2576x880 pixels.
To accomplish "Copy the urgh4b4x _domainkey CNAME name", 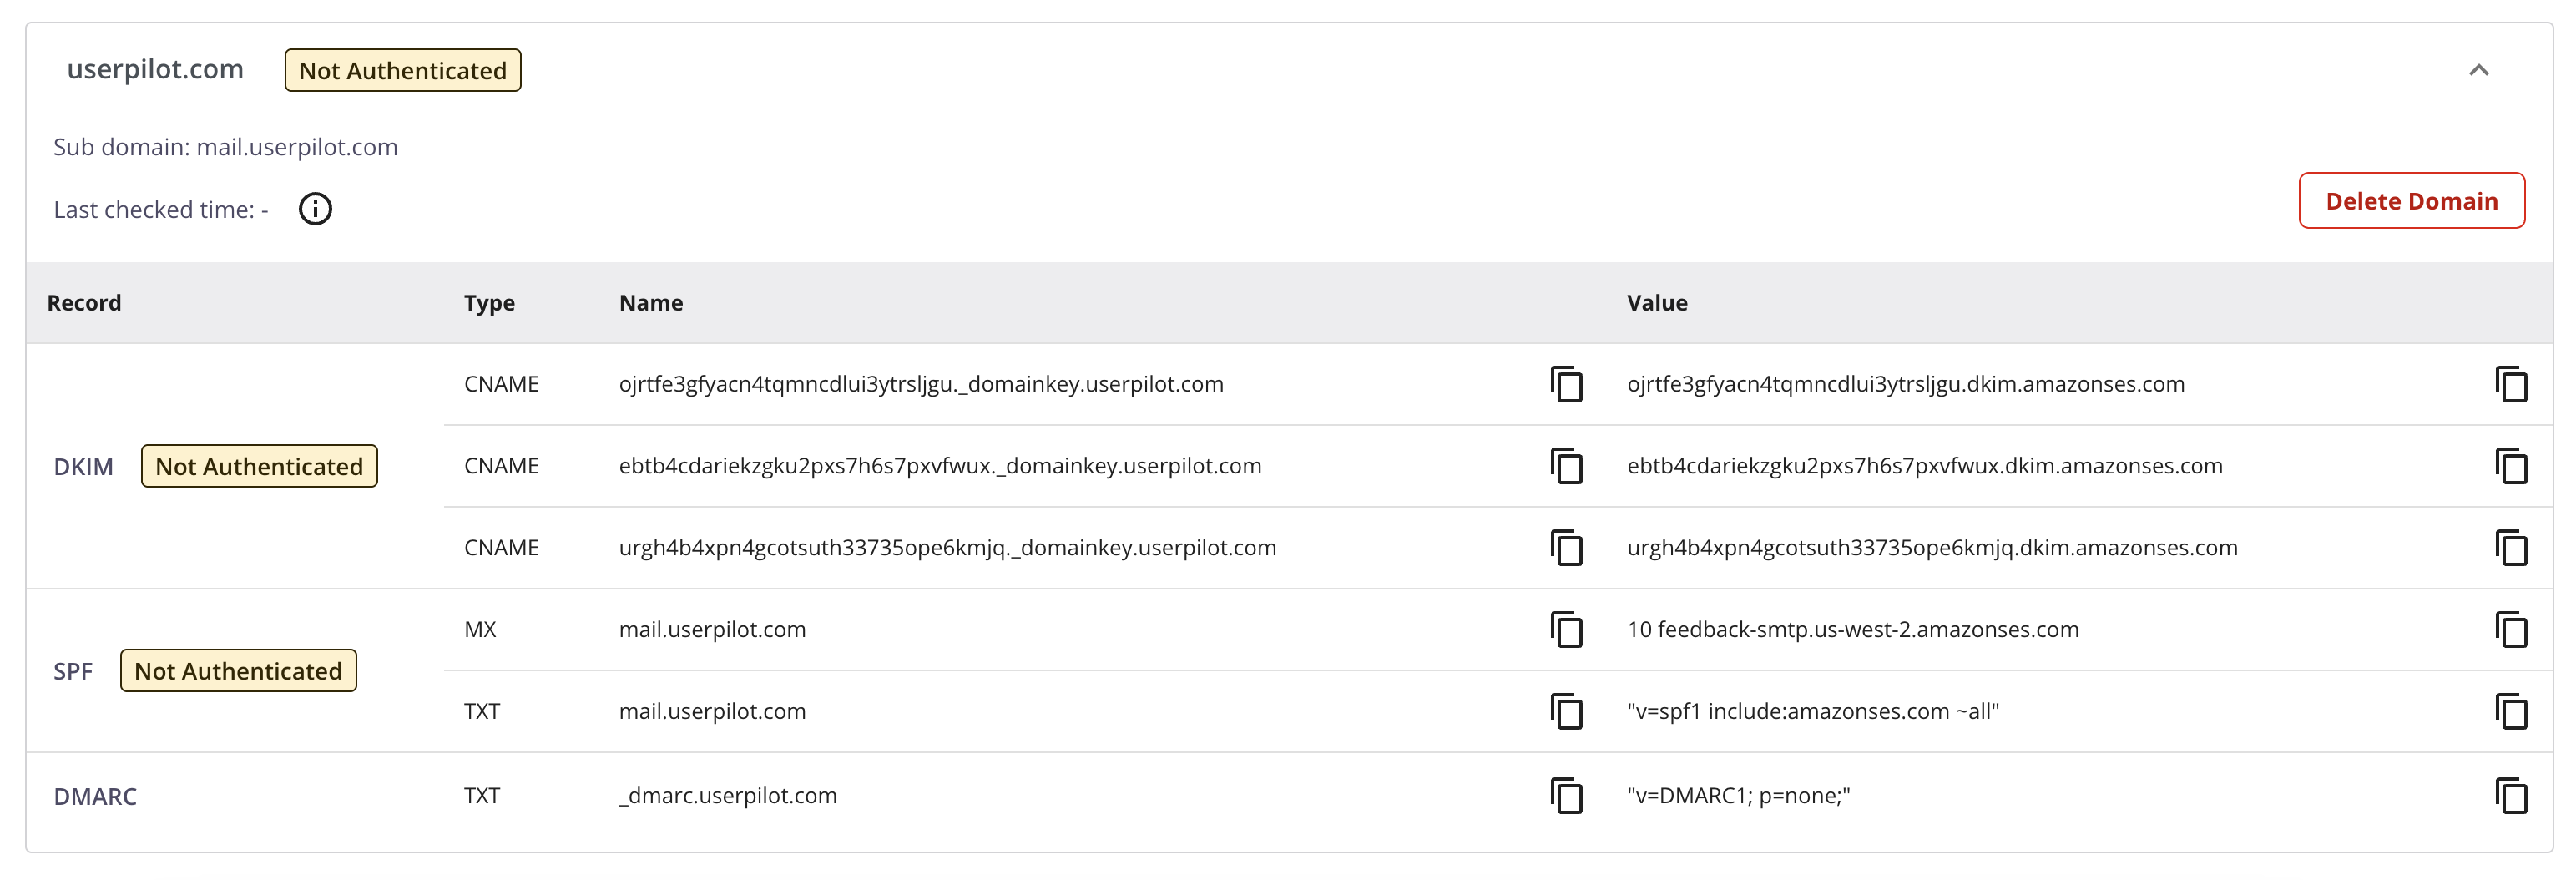I will 1566,548.
